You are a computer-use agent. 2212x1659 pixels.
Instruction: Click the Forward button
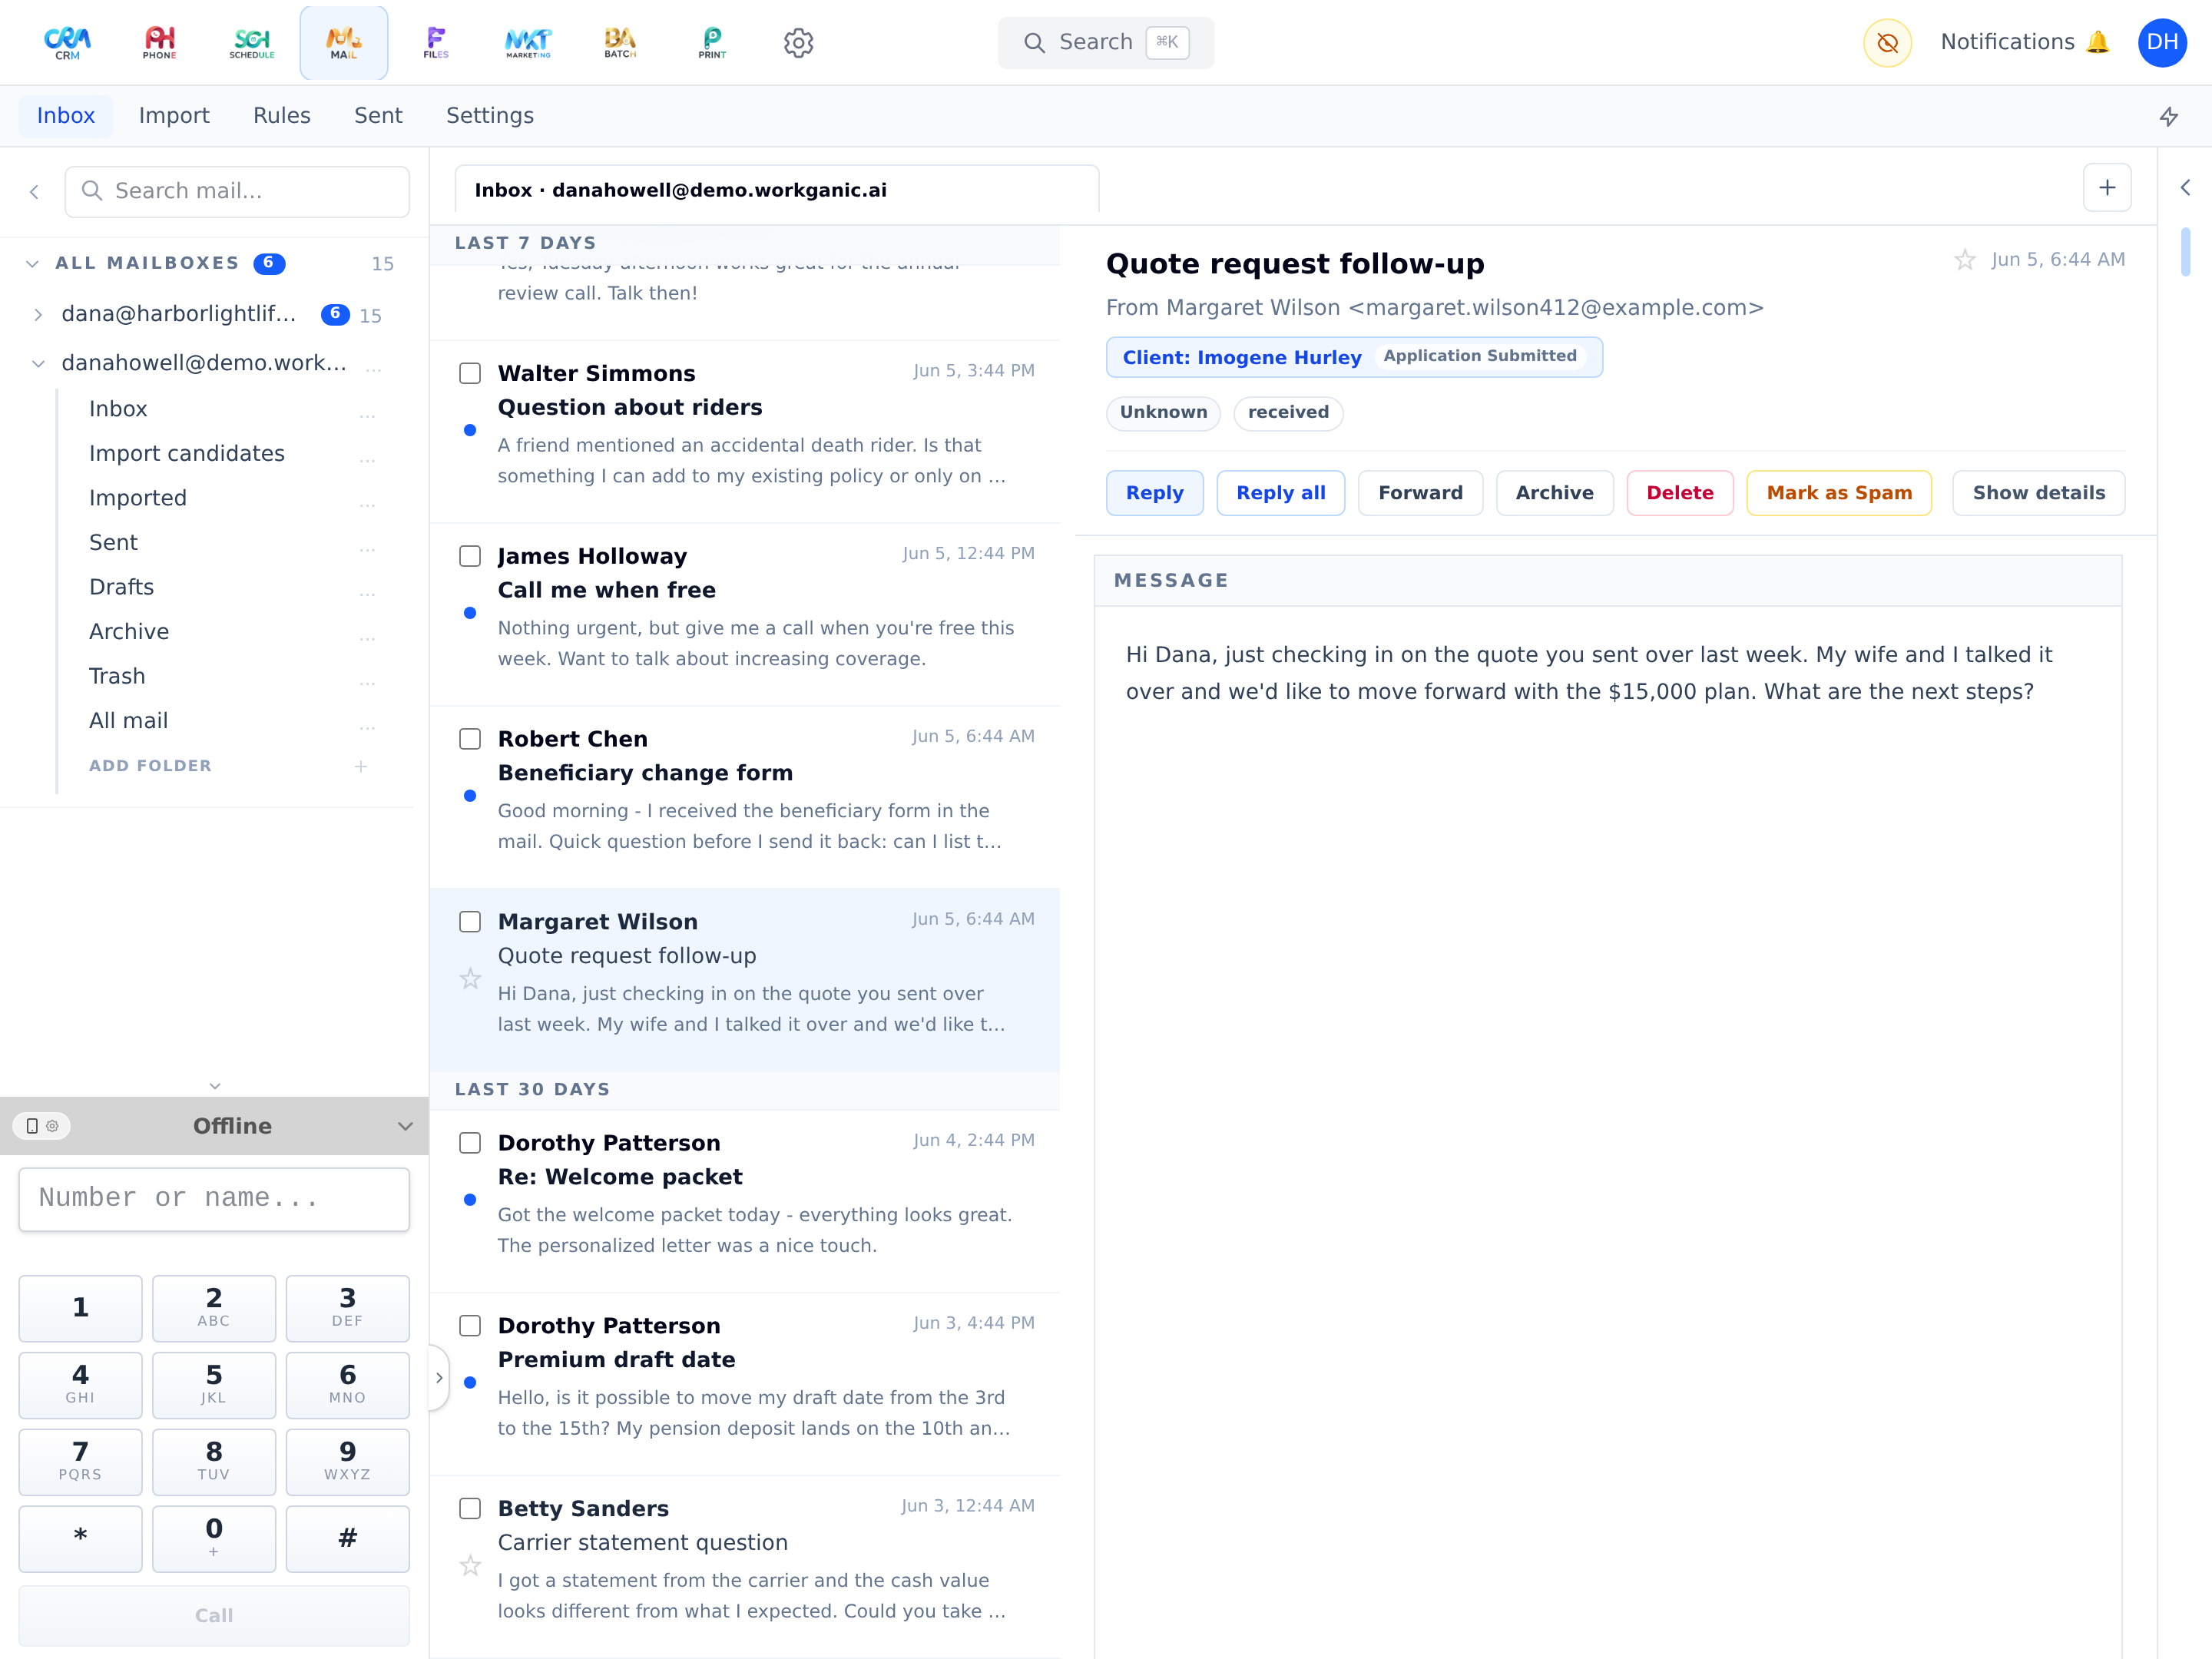(1420, 493)
